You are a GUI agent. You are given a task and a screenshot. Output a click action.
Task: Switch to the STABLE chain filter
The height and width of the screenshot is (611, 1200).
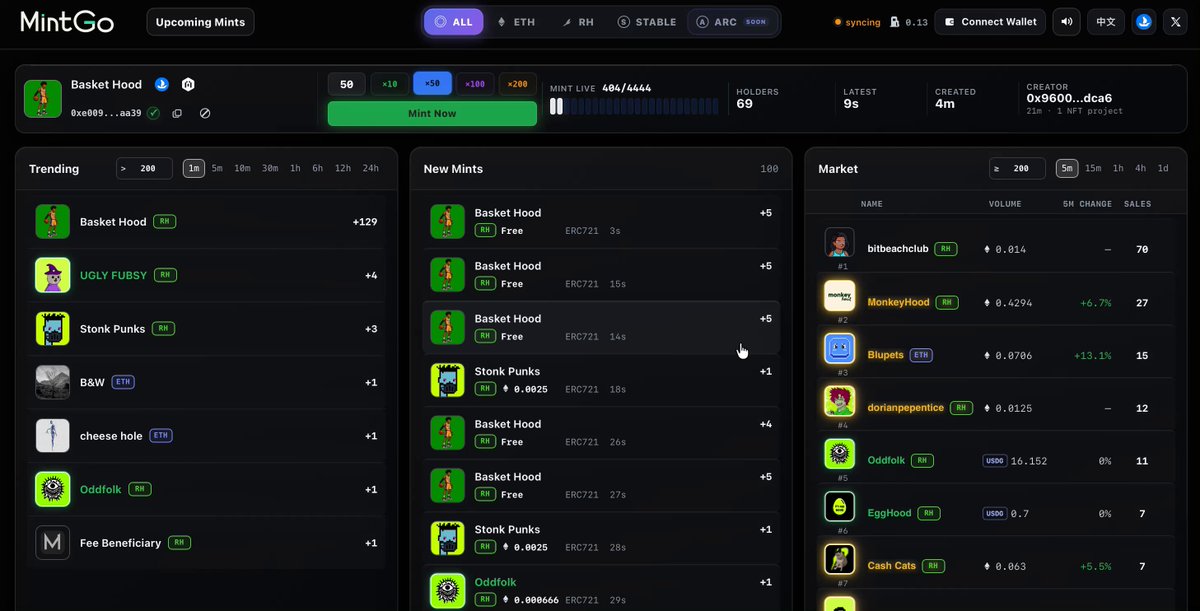tap(647, 22)
